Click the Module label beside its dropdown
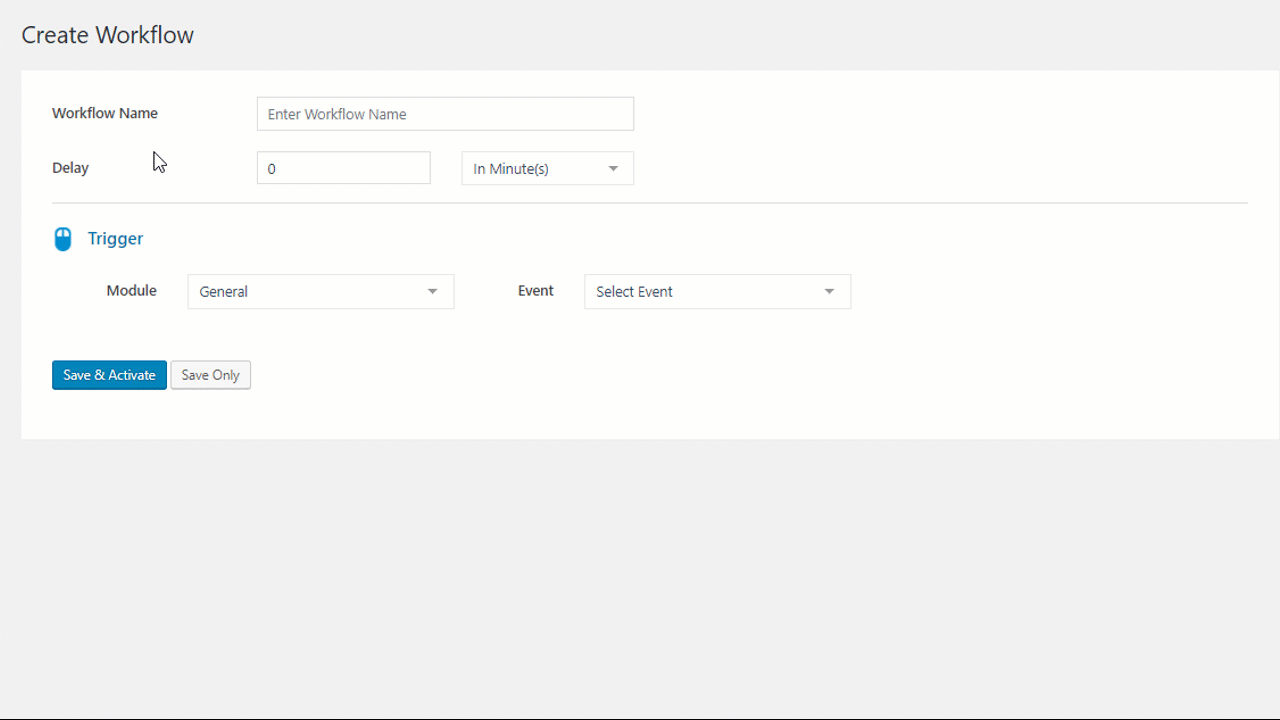The width and height of the screenshot is (1280, 720). [131, 290]
